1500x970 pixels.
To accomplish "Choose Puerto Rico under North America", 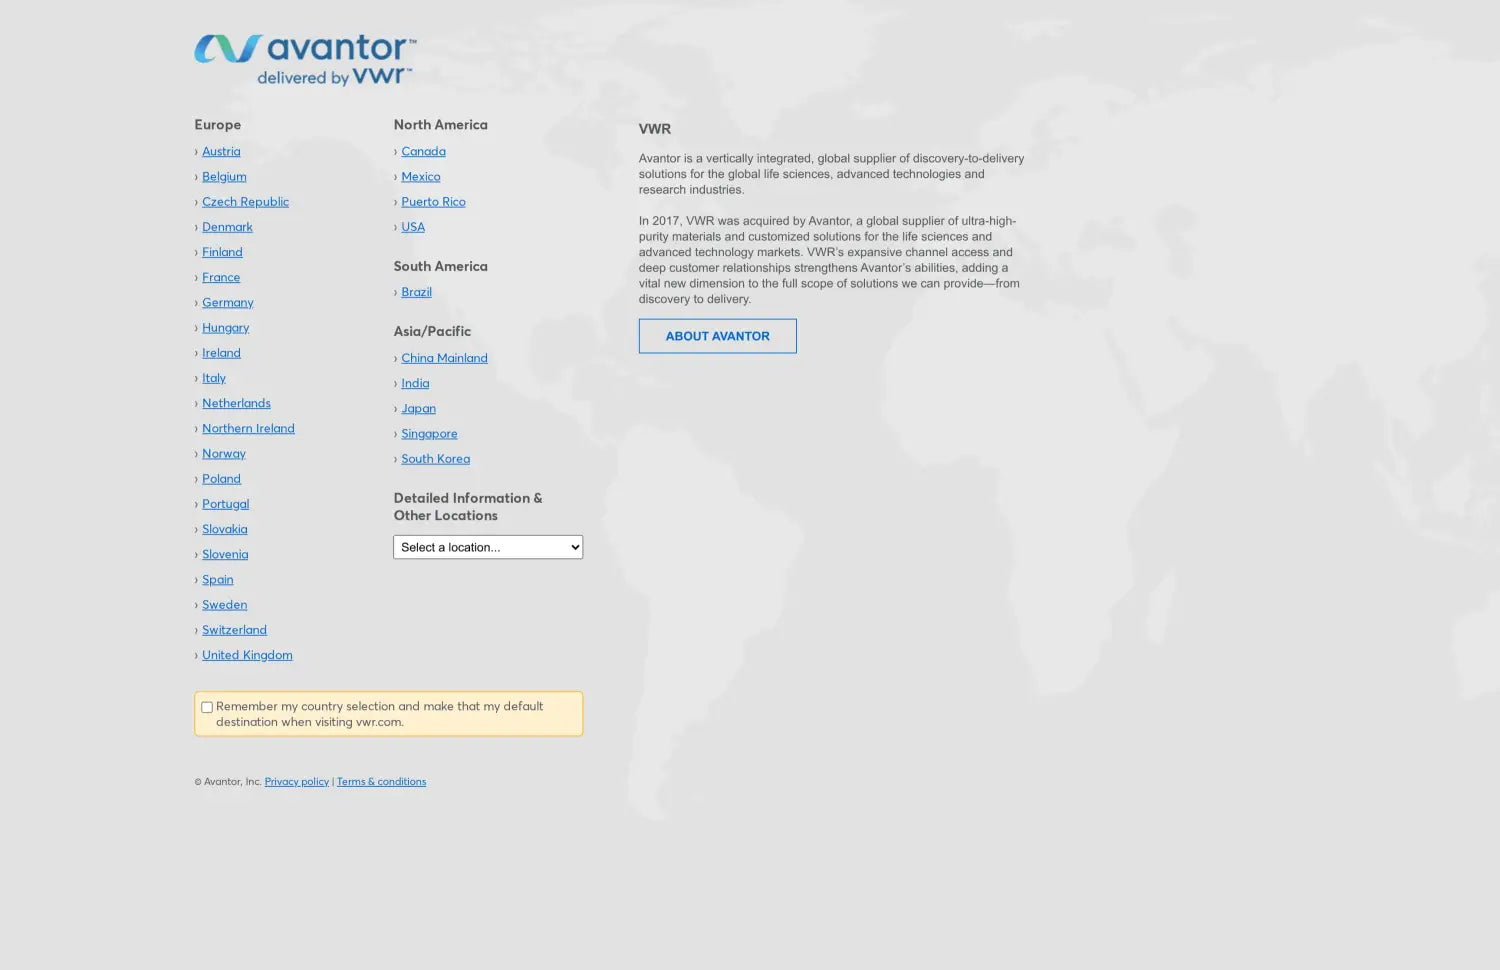I will [x=433, y=201].
